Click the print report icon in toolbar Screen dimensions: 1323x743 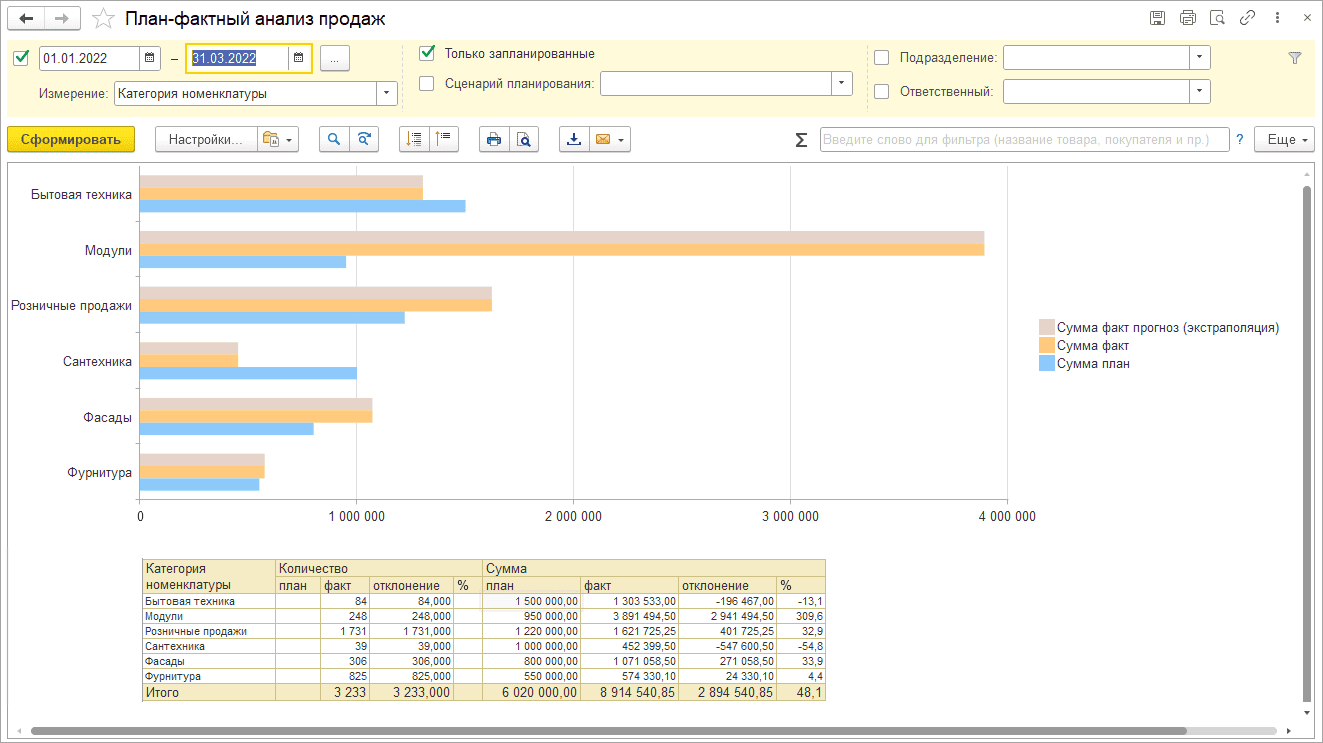coord(494,140)
